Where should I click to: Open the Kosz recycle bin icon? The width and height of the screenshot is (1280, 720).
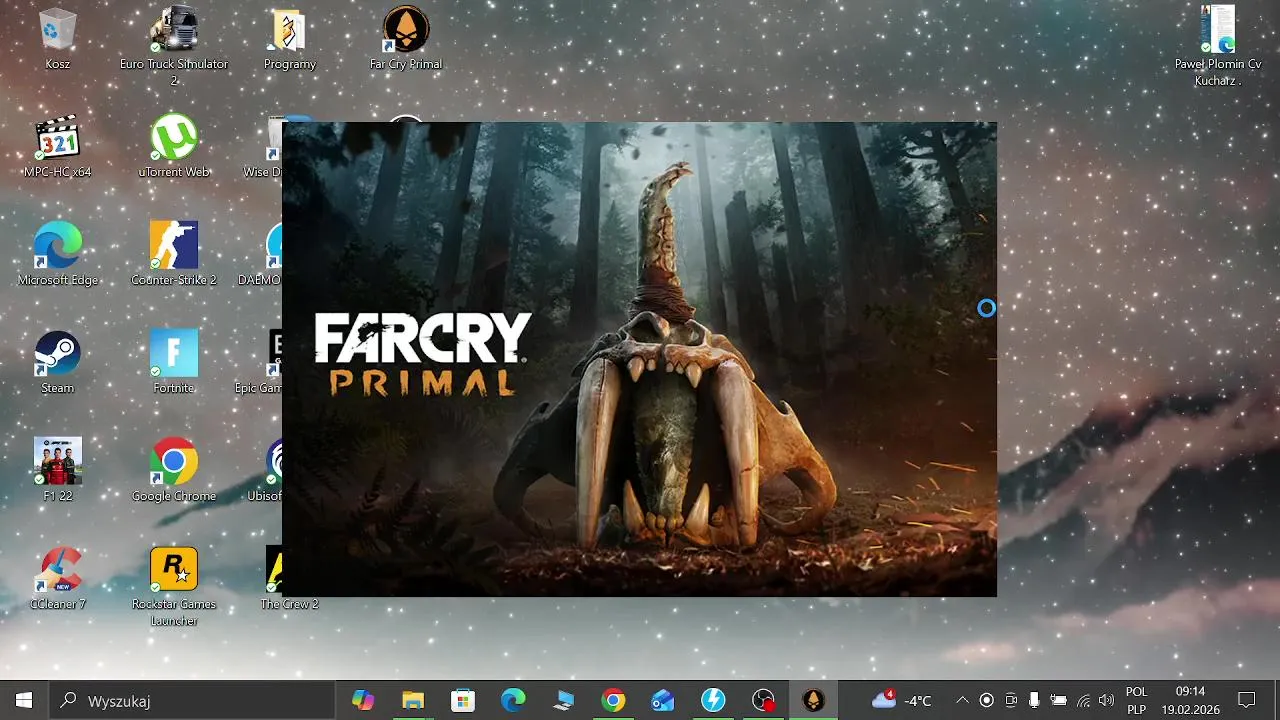tap(57, 38)
